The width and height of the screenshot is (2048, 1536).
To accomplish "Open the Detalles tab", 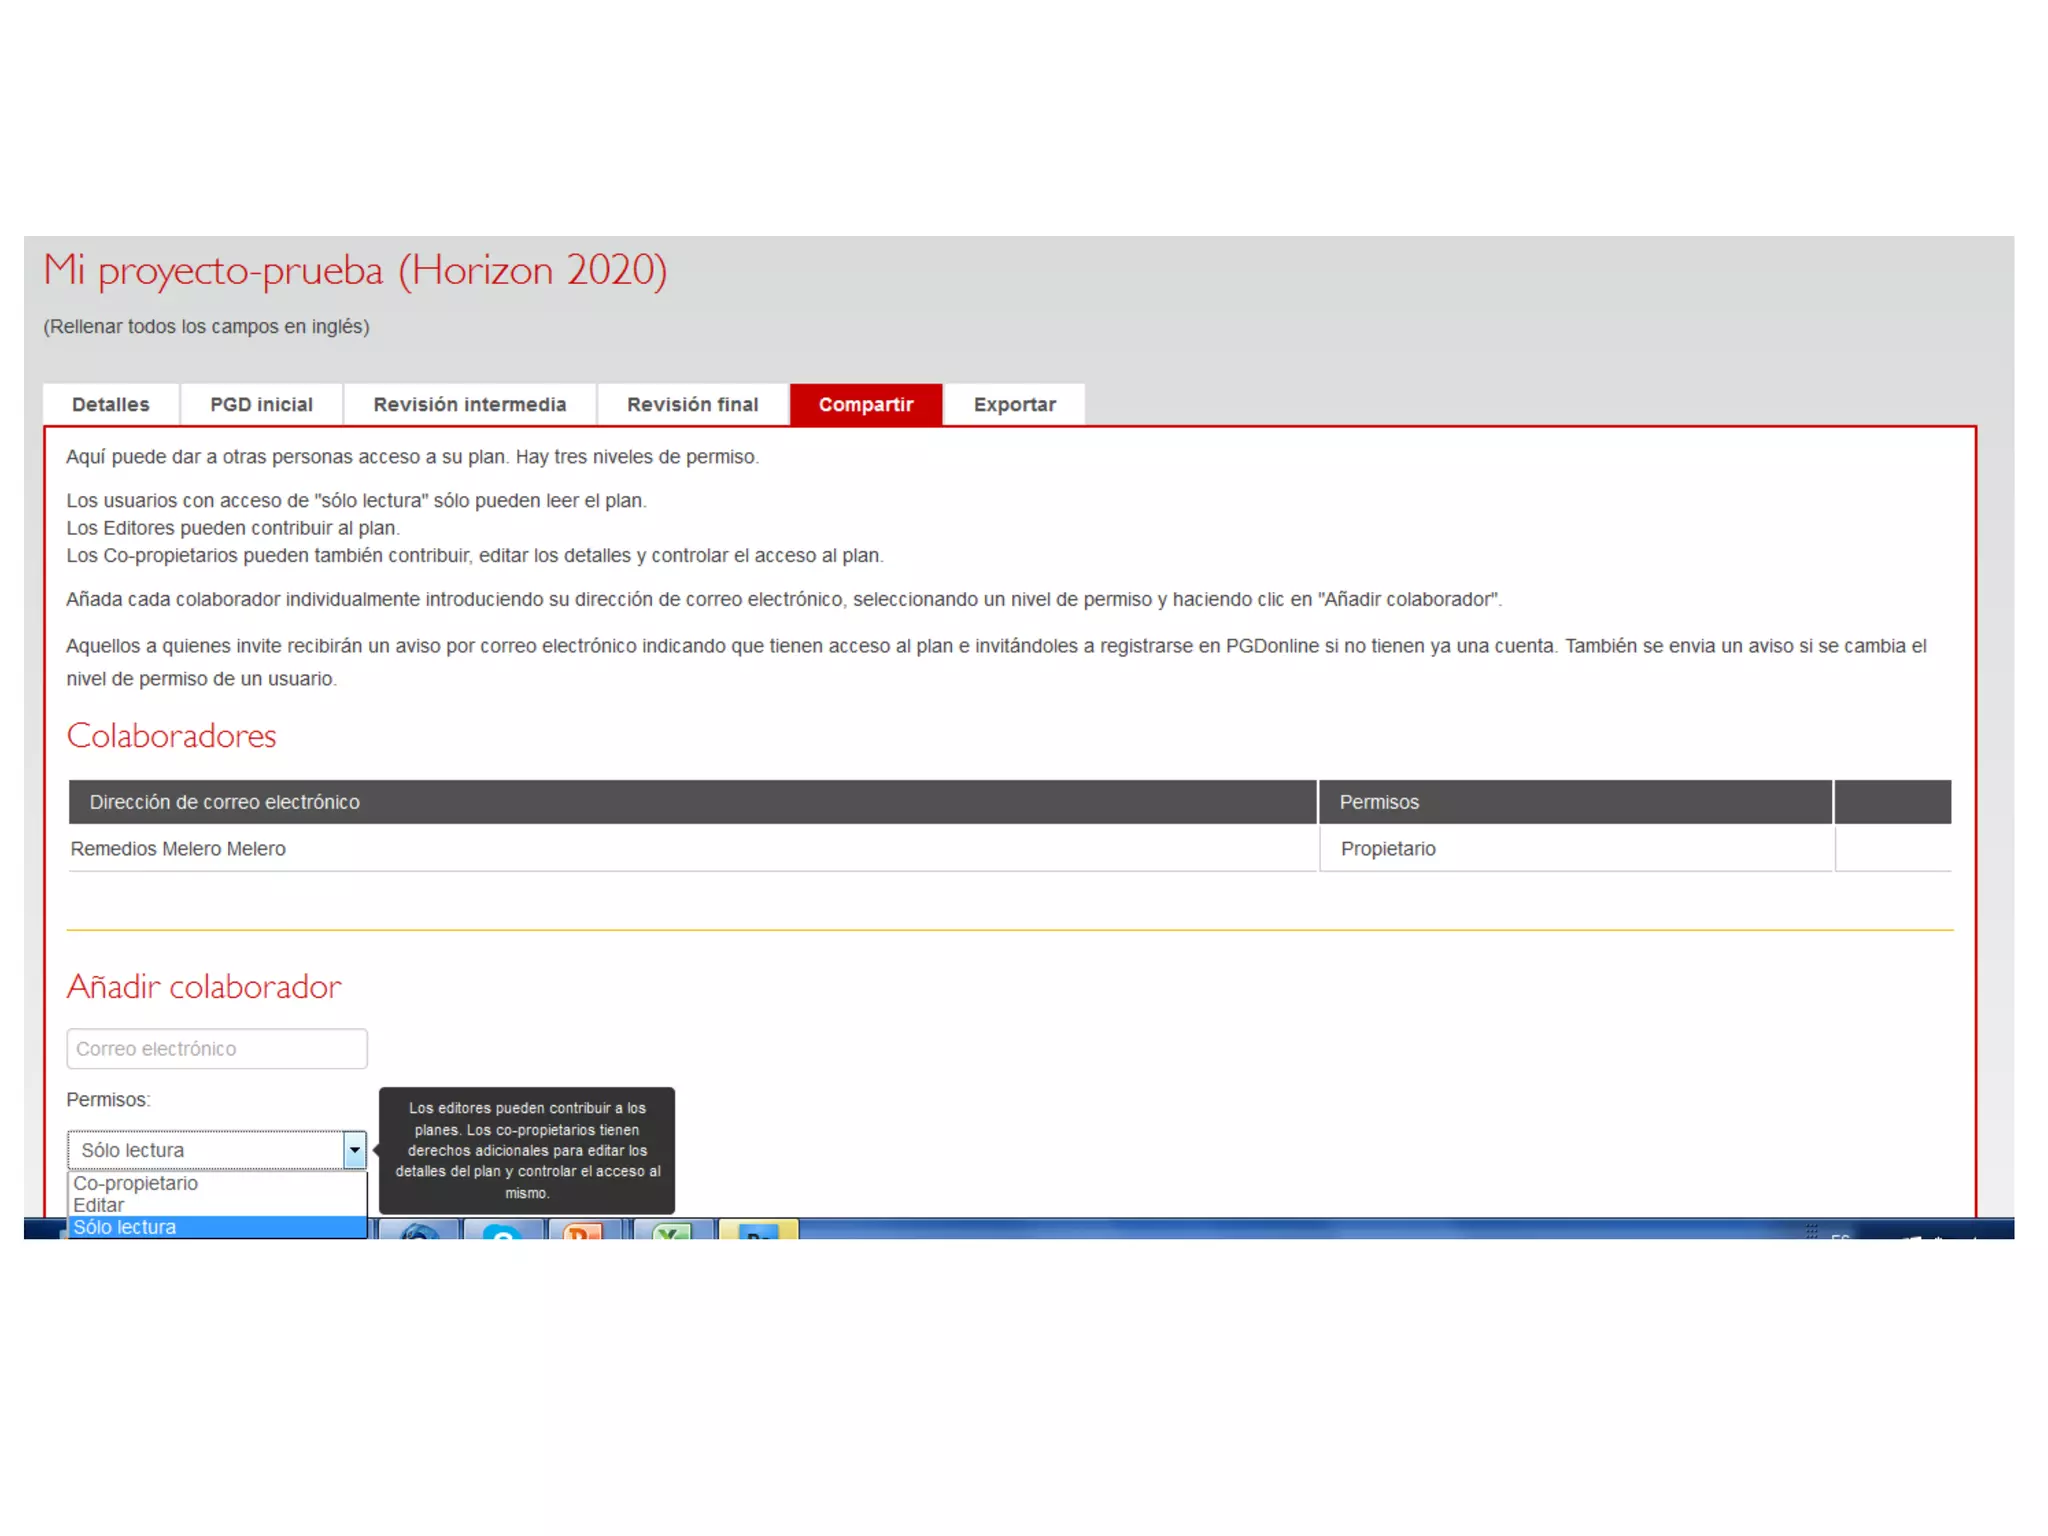I will point(111,404).
